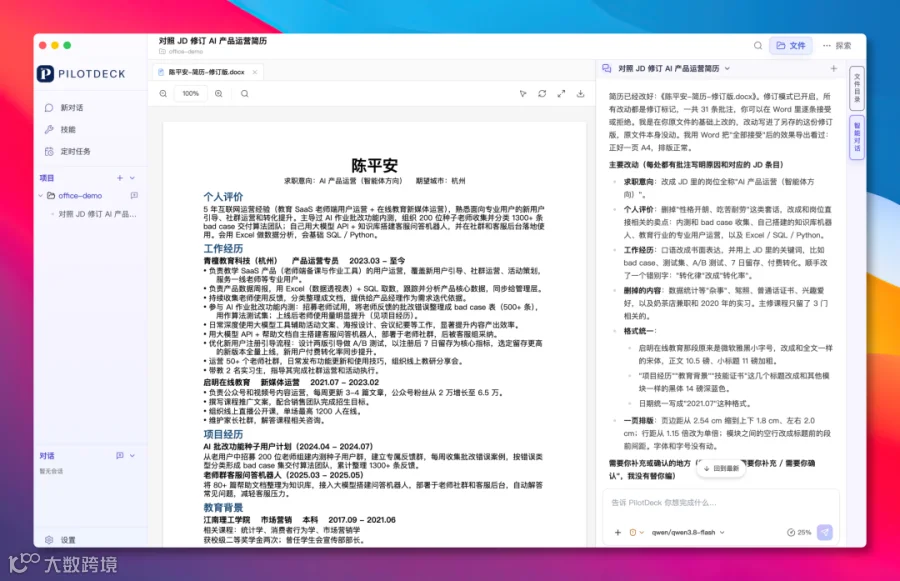Download the docx file

point(580,94)
